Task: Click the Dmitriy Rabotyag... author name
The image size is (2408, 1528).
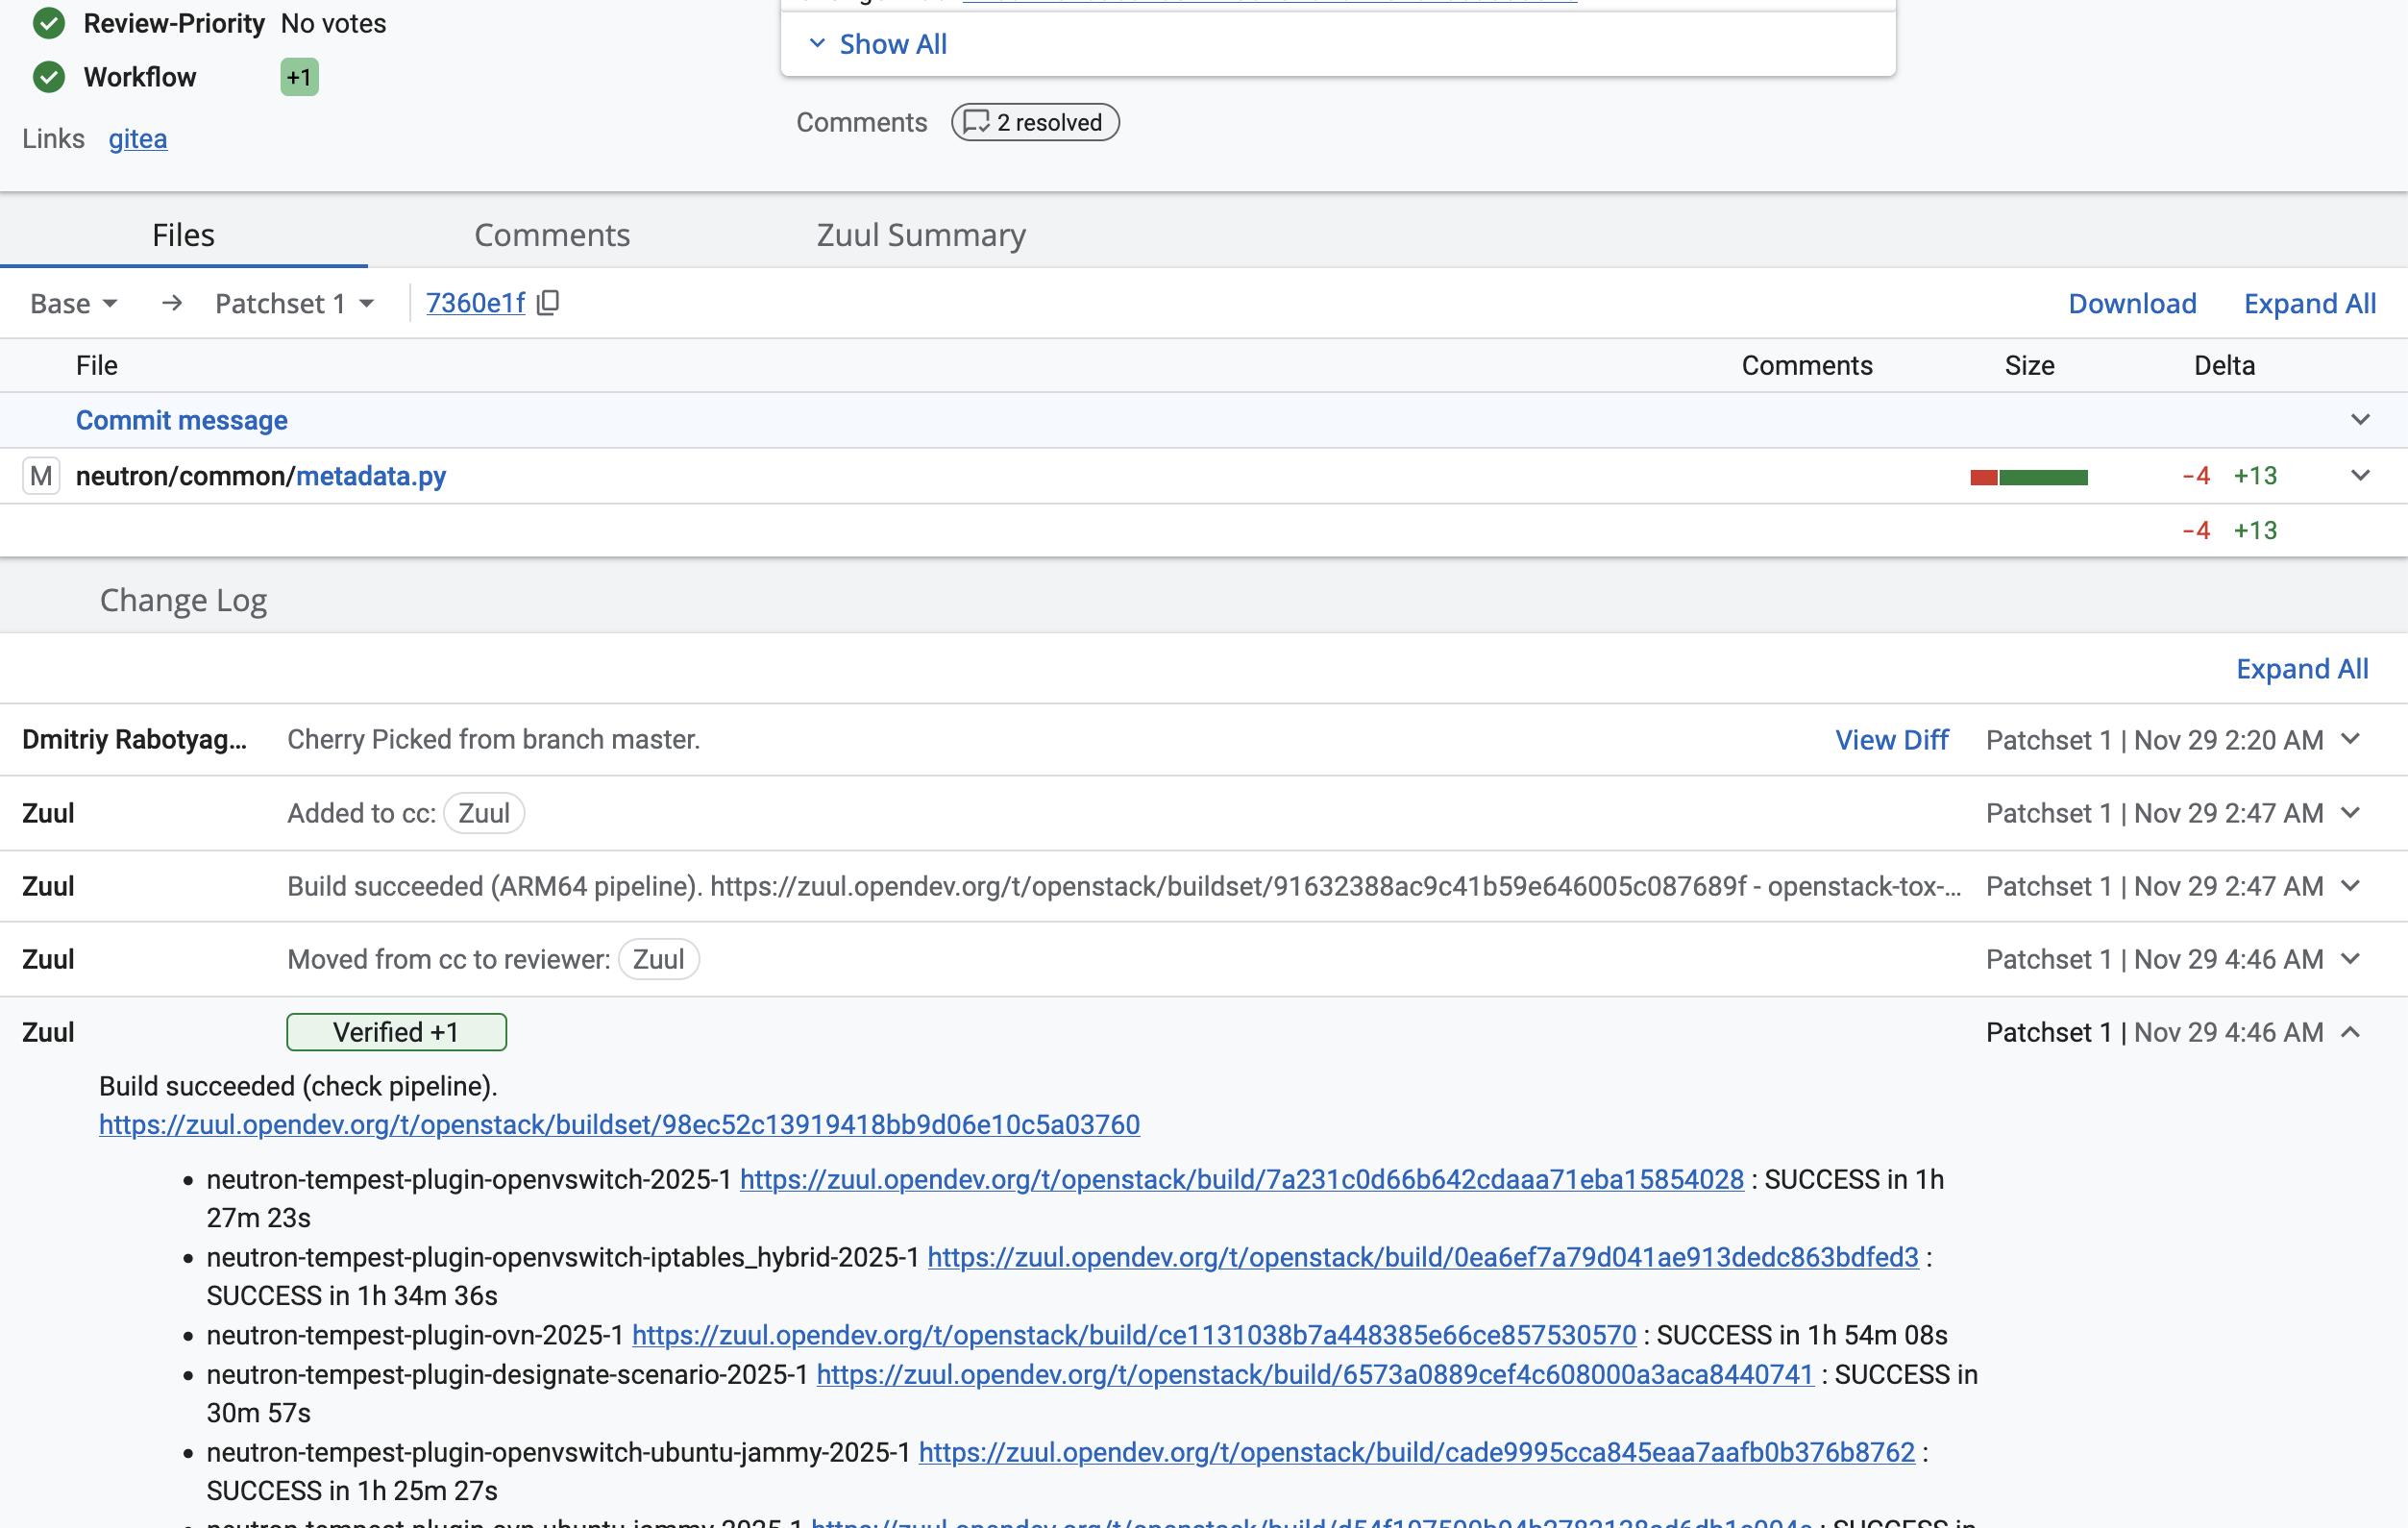Action: pos(134,740)
